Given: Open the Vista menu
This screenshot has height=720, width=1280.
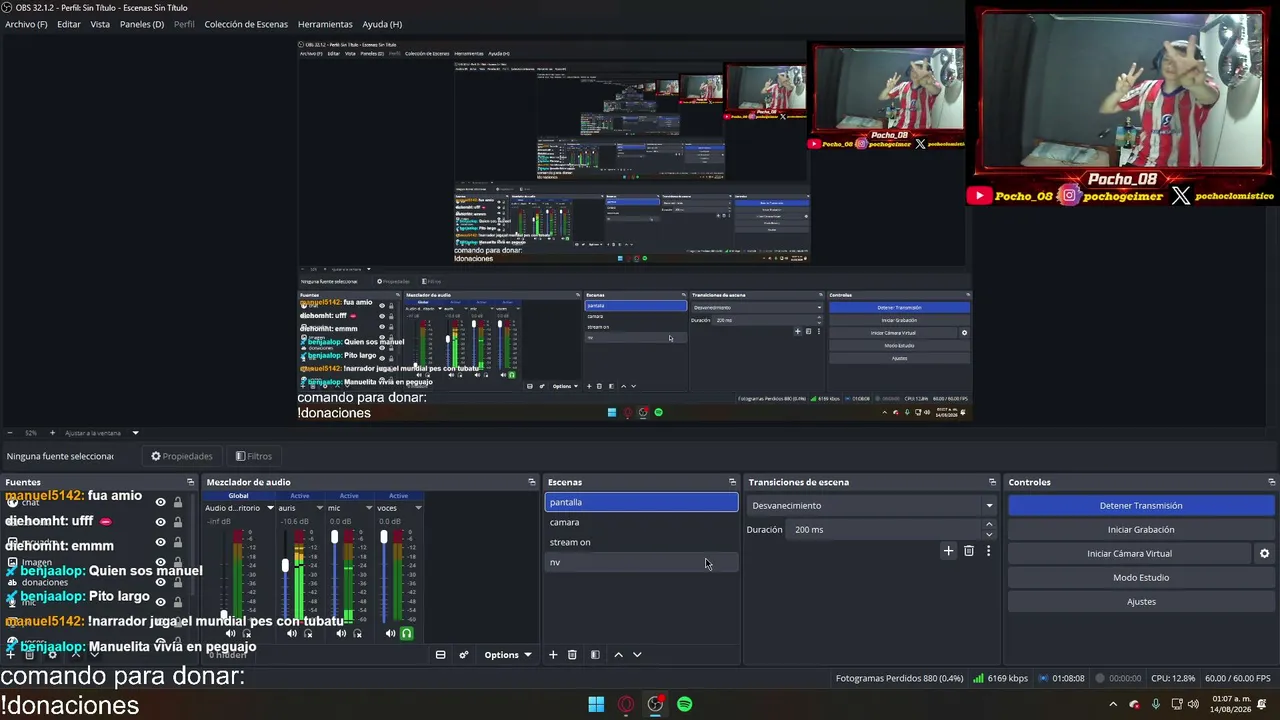Looking at the screenshot, I should [100, 24].
